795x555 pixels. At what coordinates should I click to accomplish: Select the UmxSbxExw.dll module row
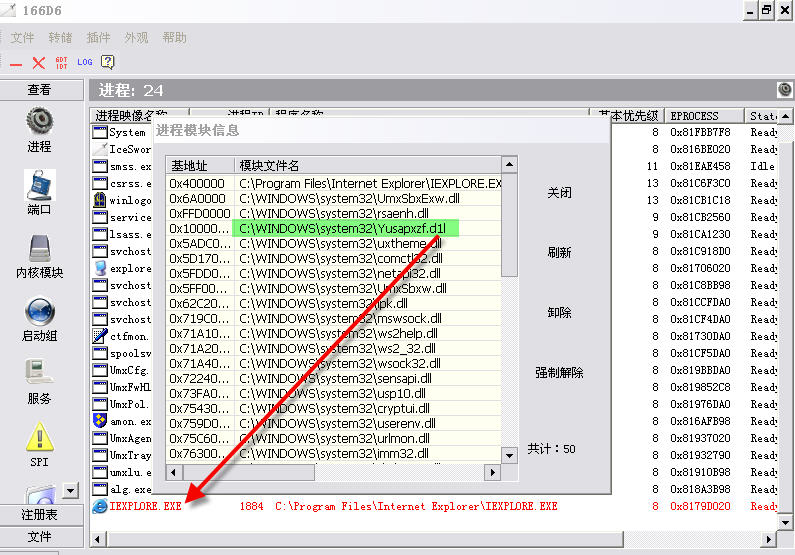pyautogui.click(x=334, y=199)
